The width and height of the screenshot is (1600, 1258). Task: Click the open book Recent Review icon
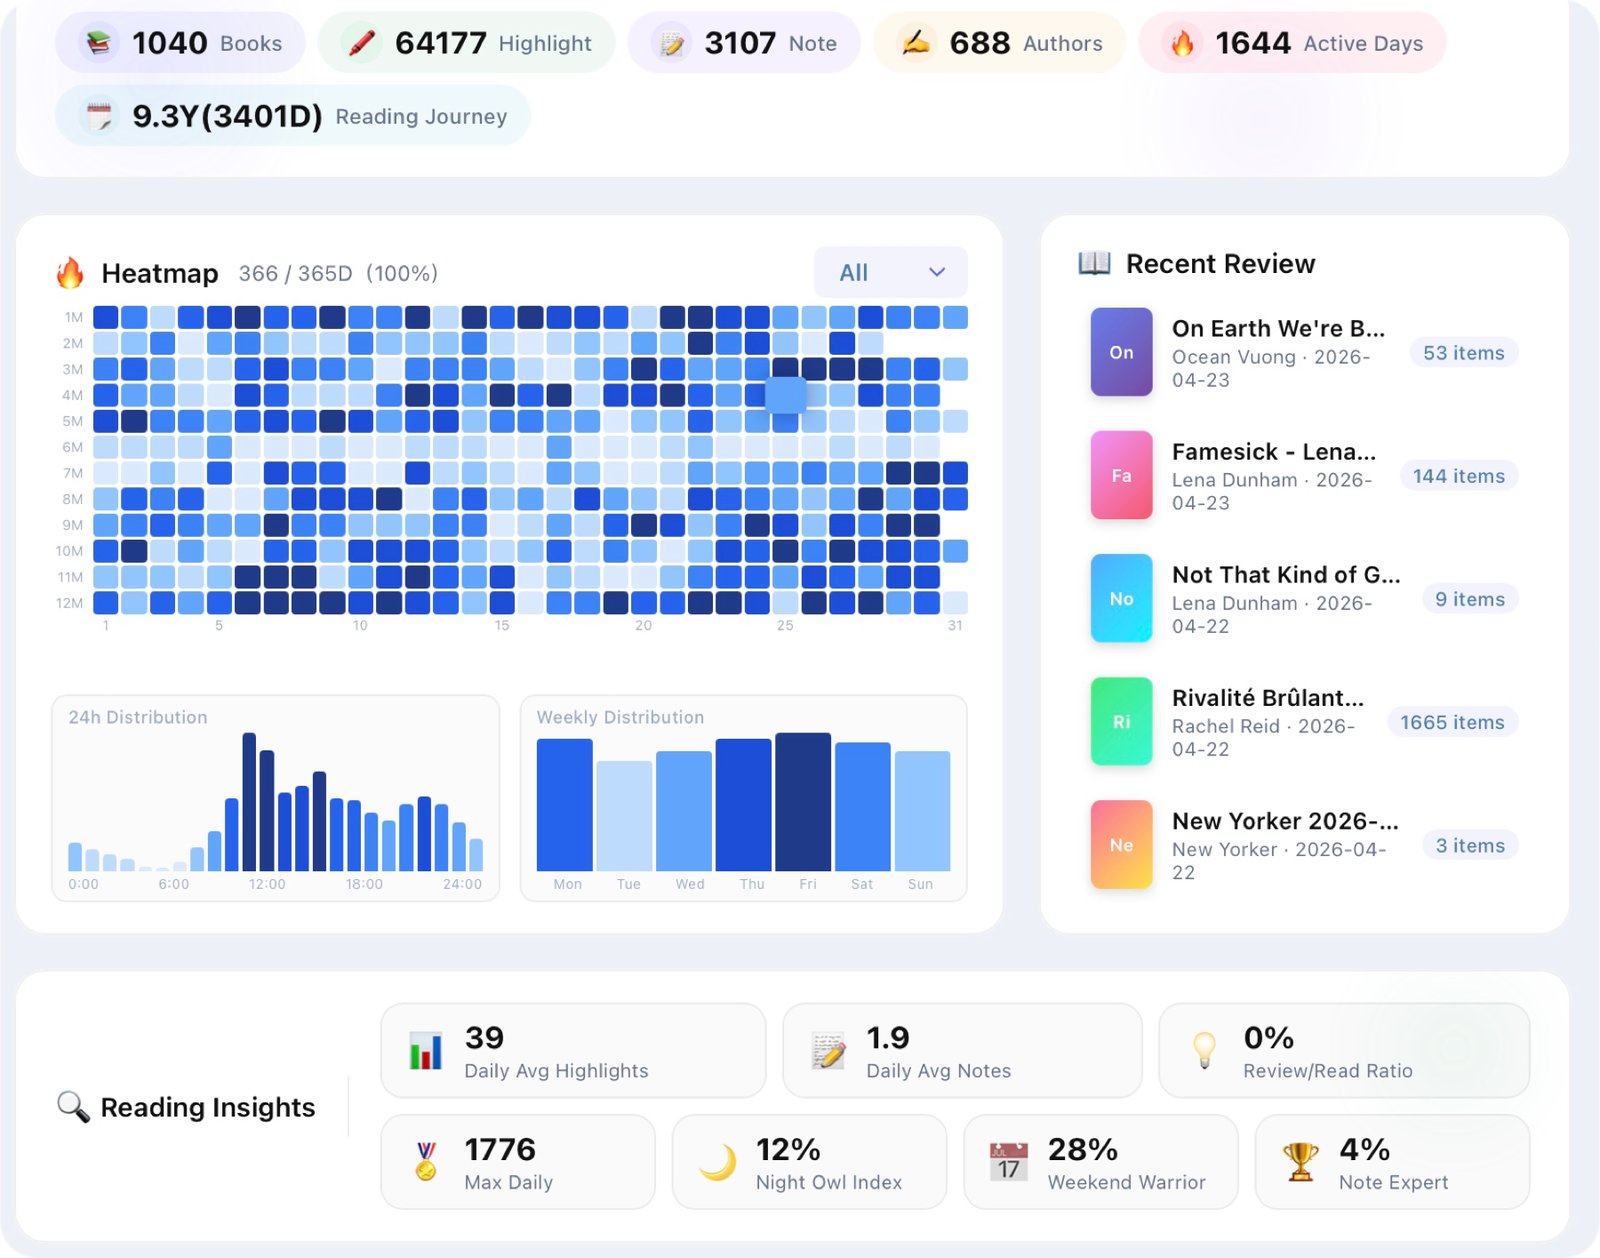[1095, 263]
